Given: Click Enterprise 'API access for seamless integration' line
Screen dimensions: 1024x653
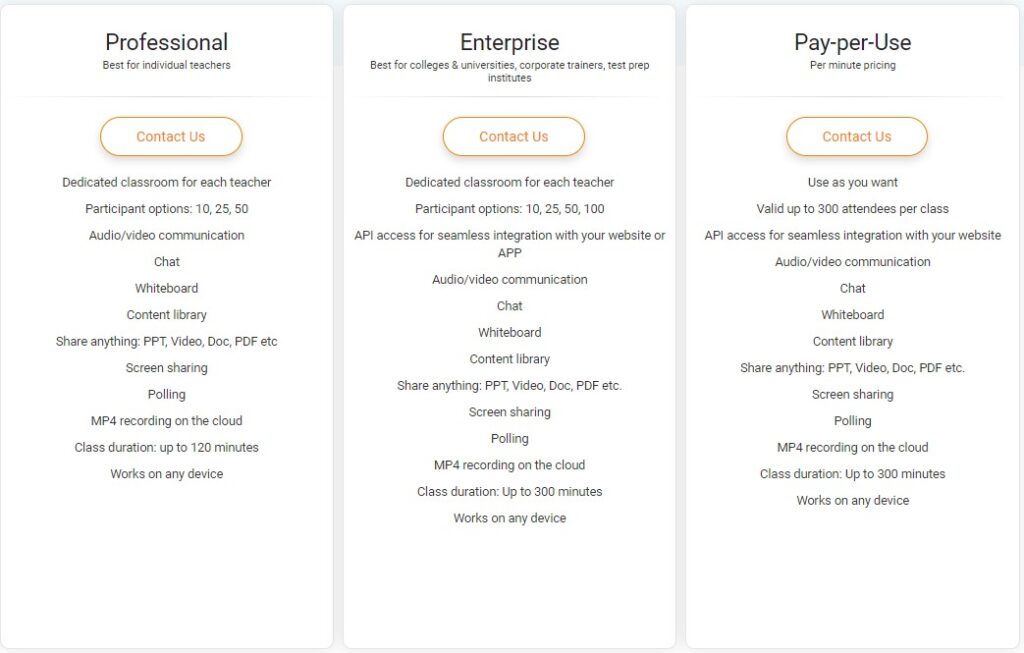Looking at the screenshot, I should tap(509, 244).
